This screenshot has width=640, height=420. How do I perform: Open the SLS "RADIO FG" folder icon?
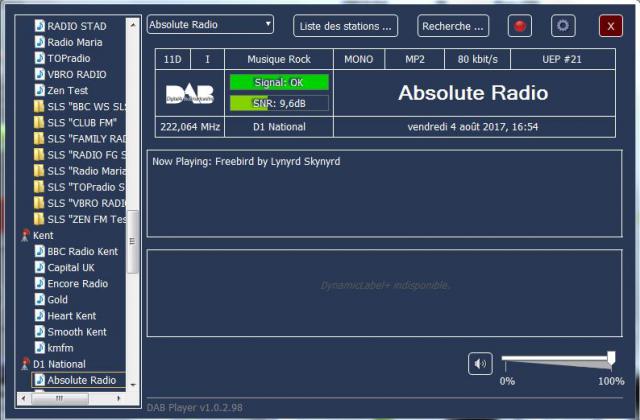pos(39,155)
